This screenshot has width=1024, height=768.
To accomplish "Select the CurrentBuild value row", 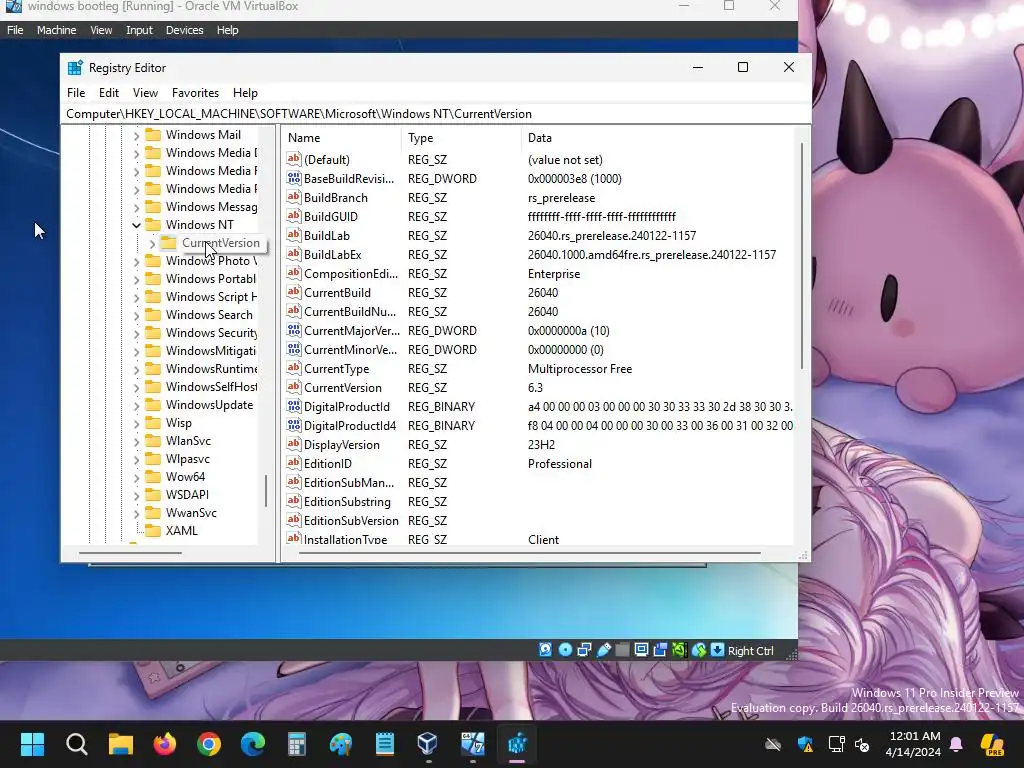I will (539, 293).
